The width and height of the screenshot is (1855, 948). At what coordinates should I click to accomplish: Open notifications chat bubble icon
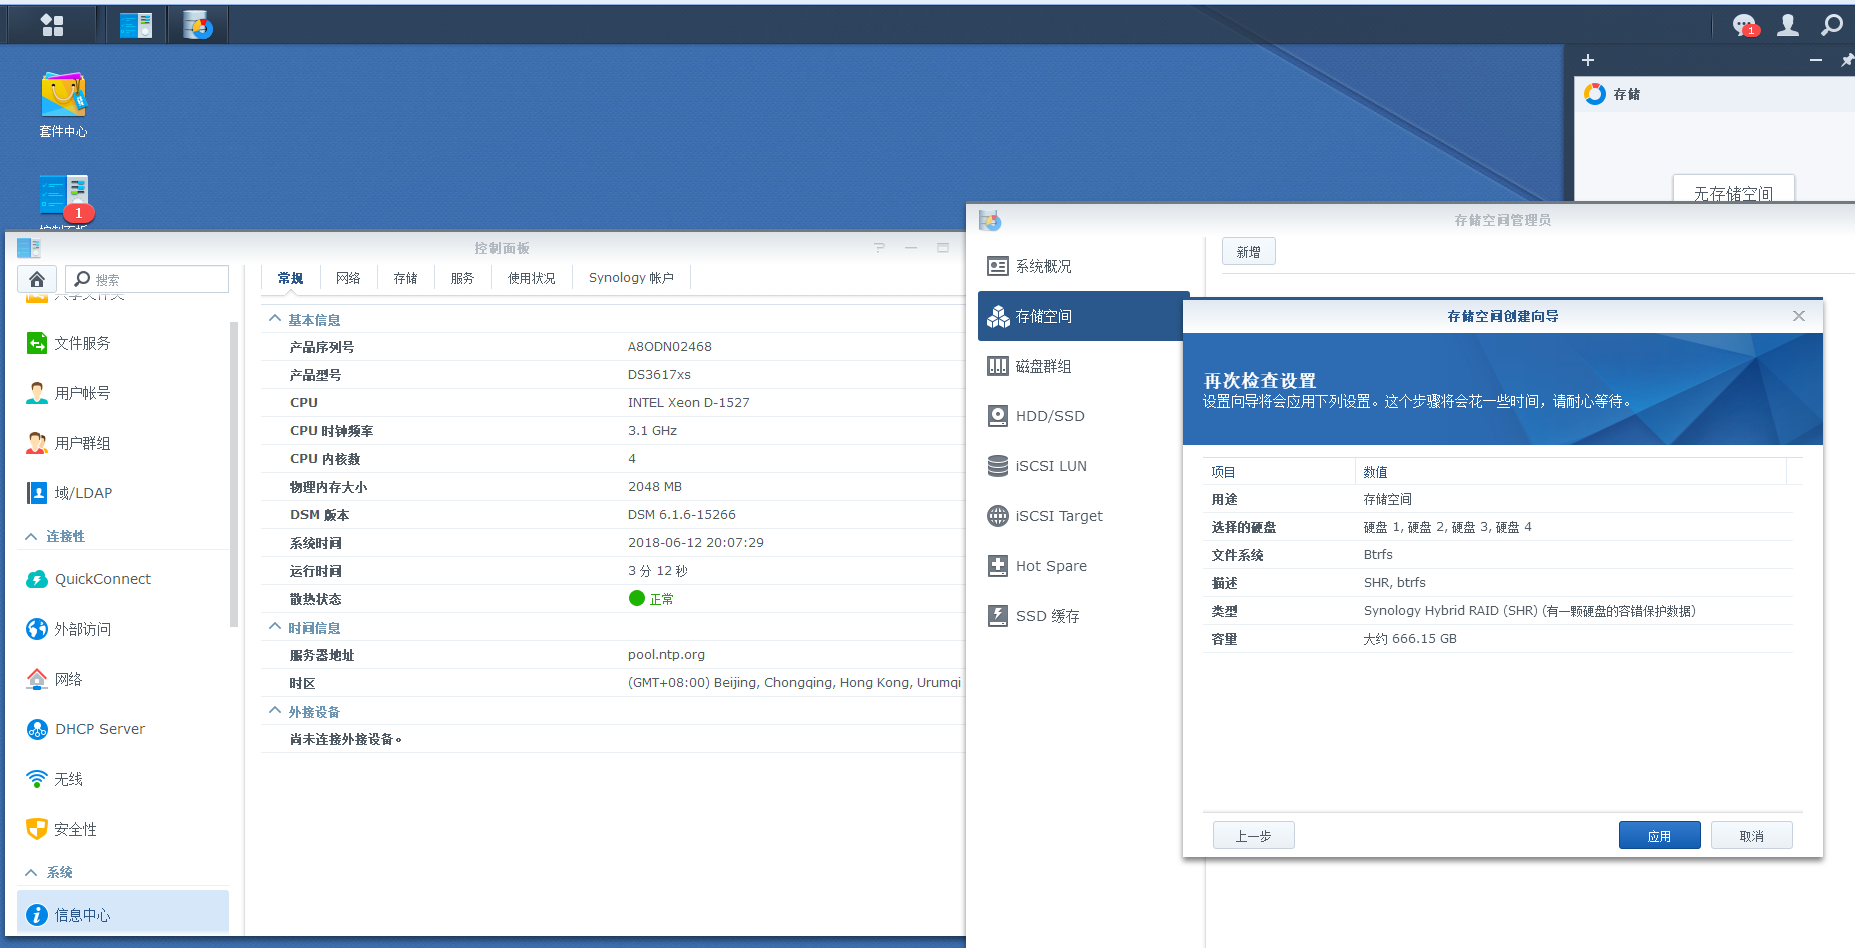point(1744,24)
